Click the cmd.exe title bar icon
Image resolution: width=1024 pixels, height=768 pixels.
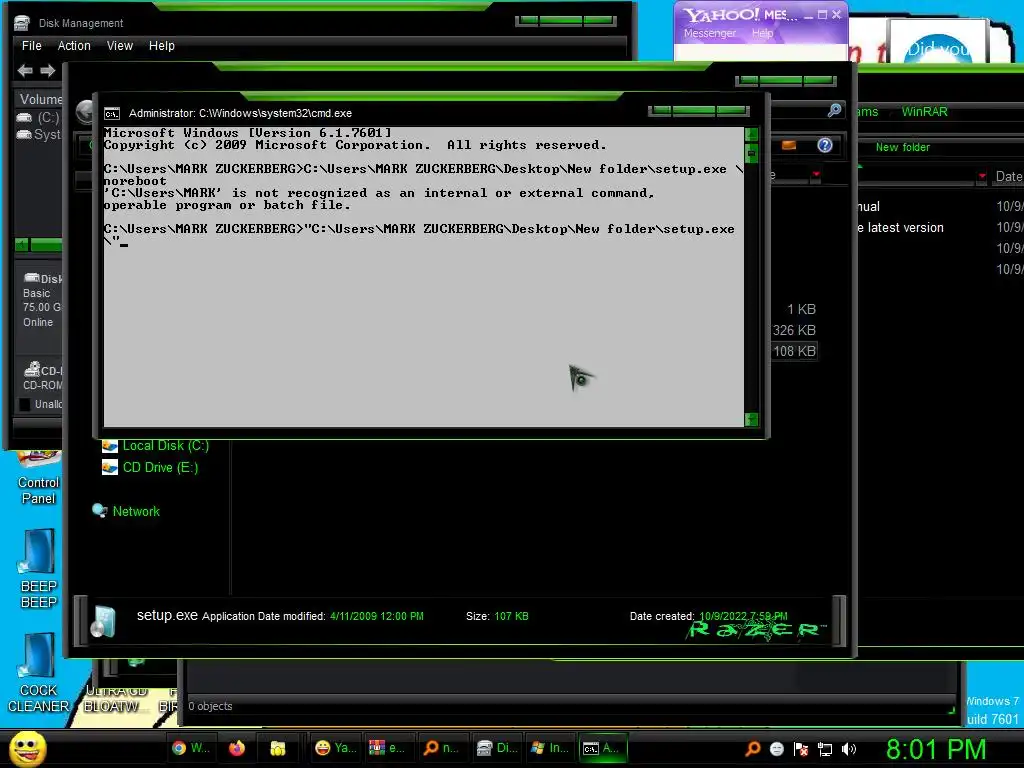pyautogui.click(x=112, y=114)
